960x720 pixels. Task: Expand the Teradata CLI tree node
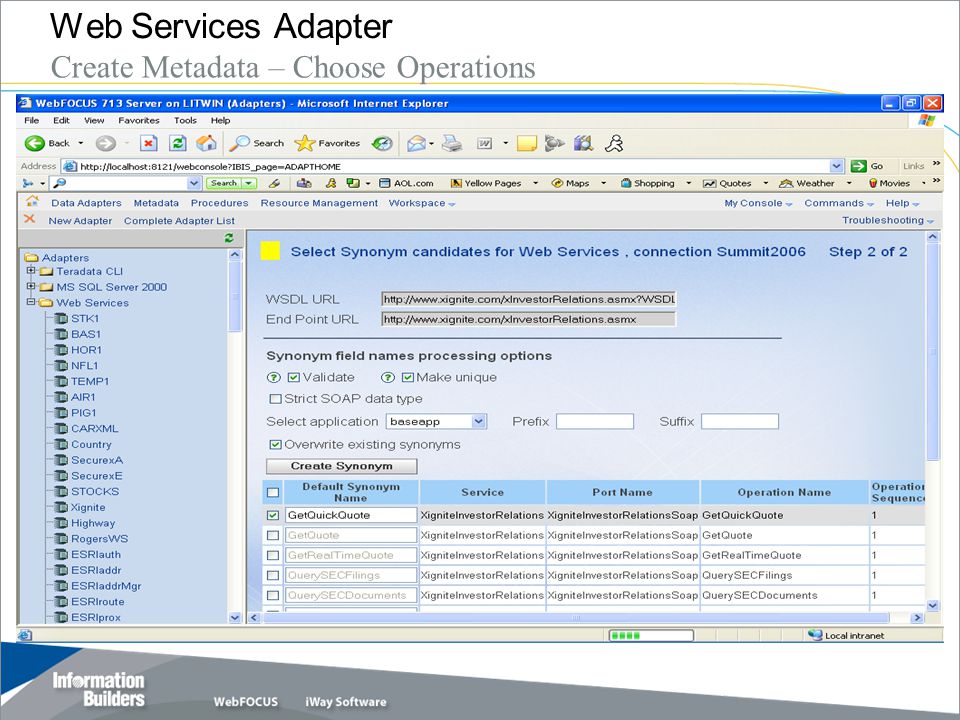coord(31,271)
